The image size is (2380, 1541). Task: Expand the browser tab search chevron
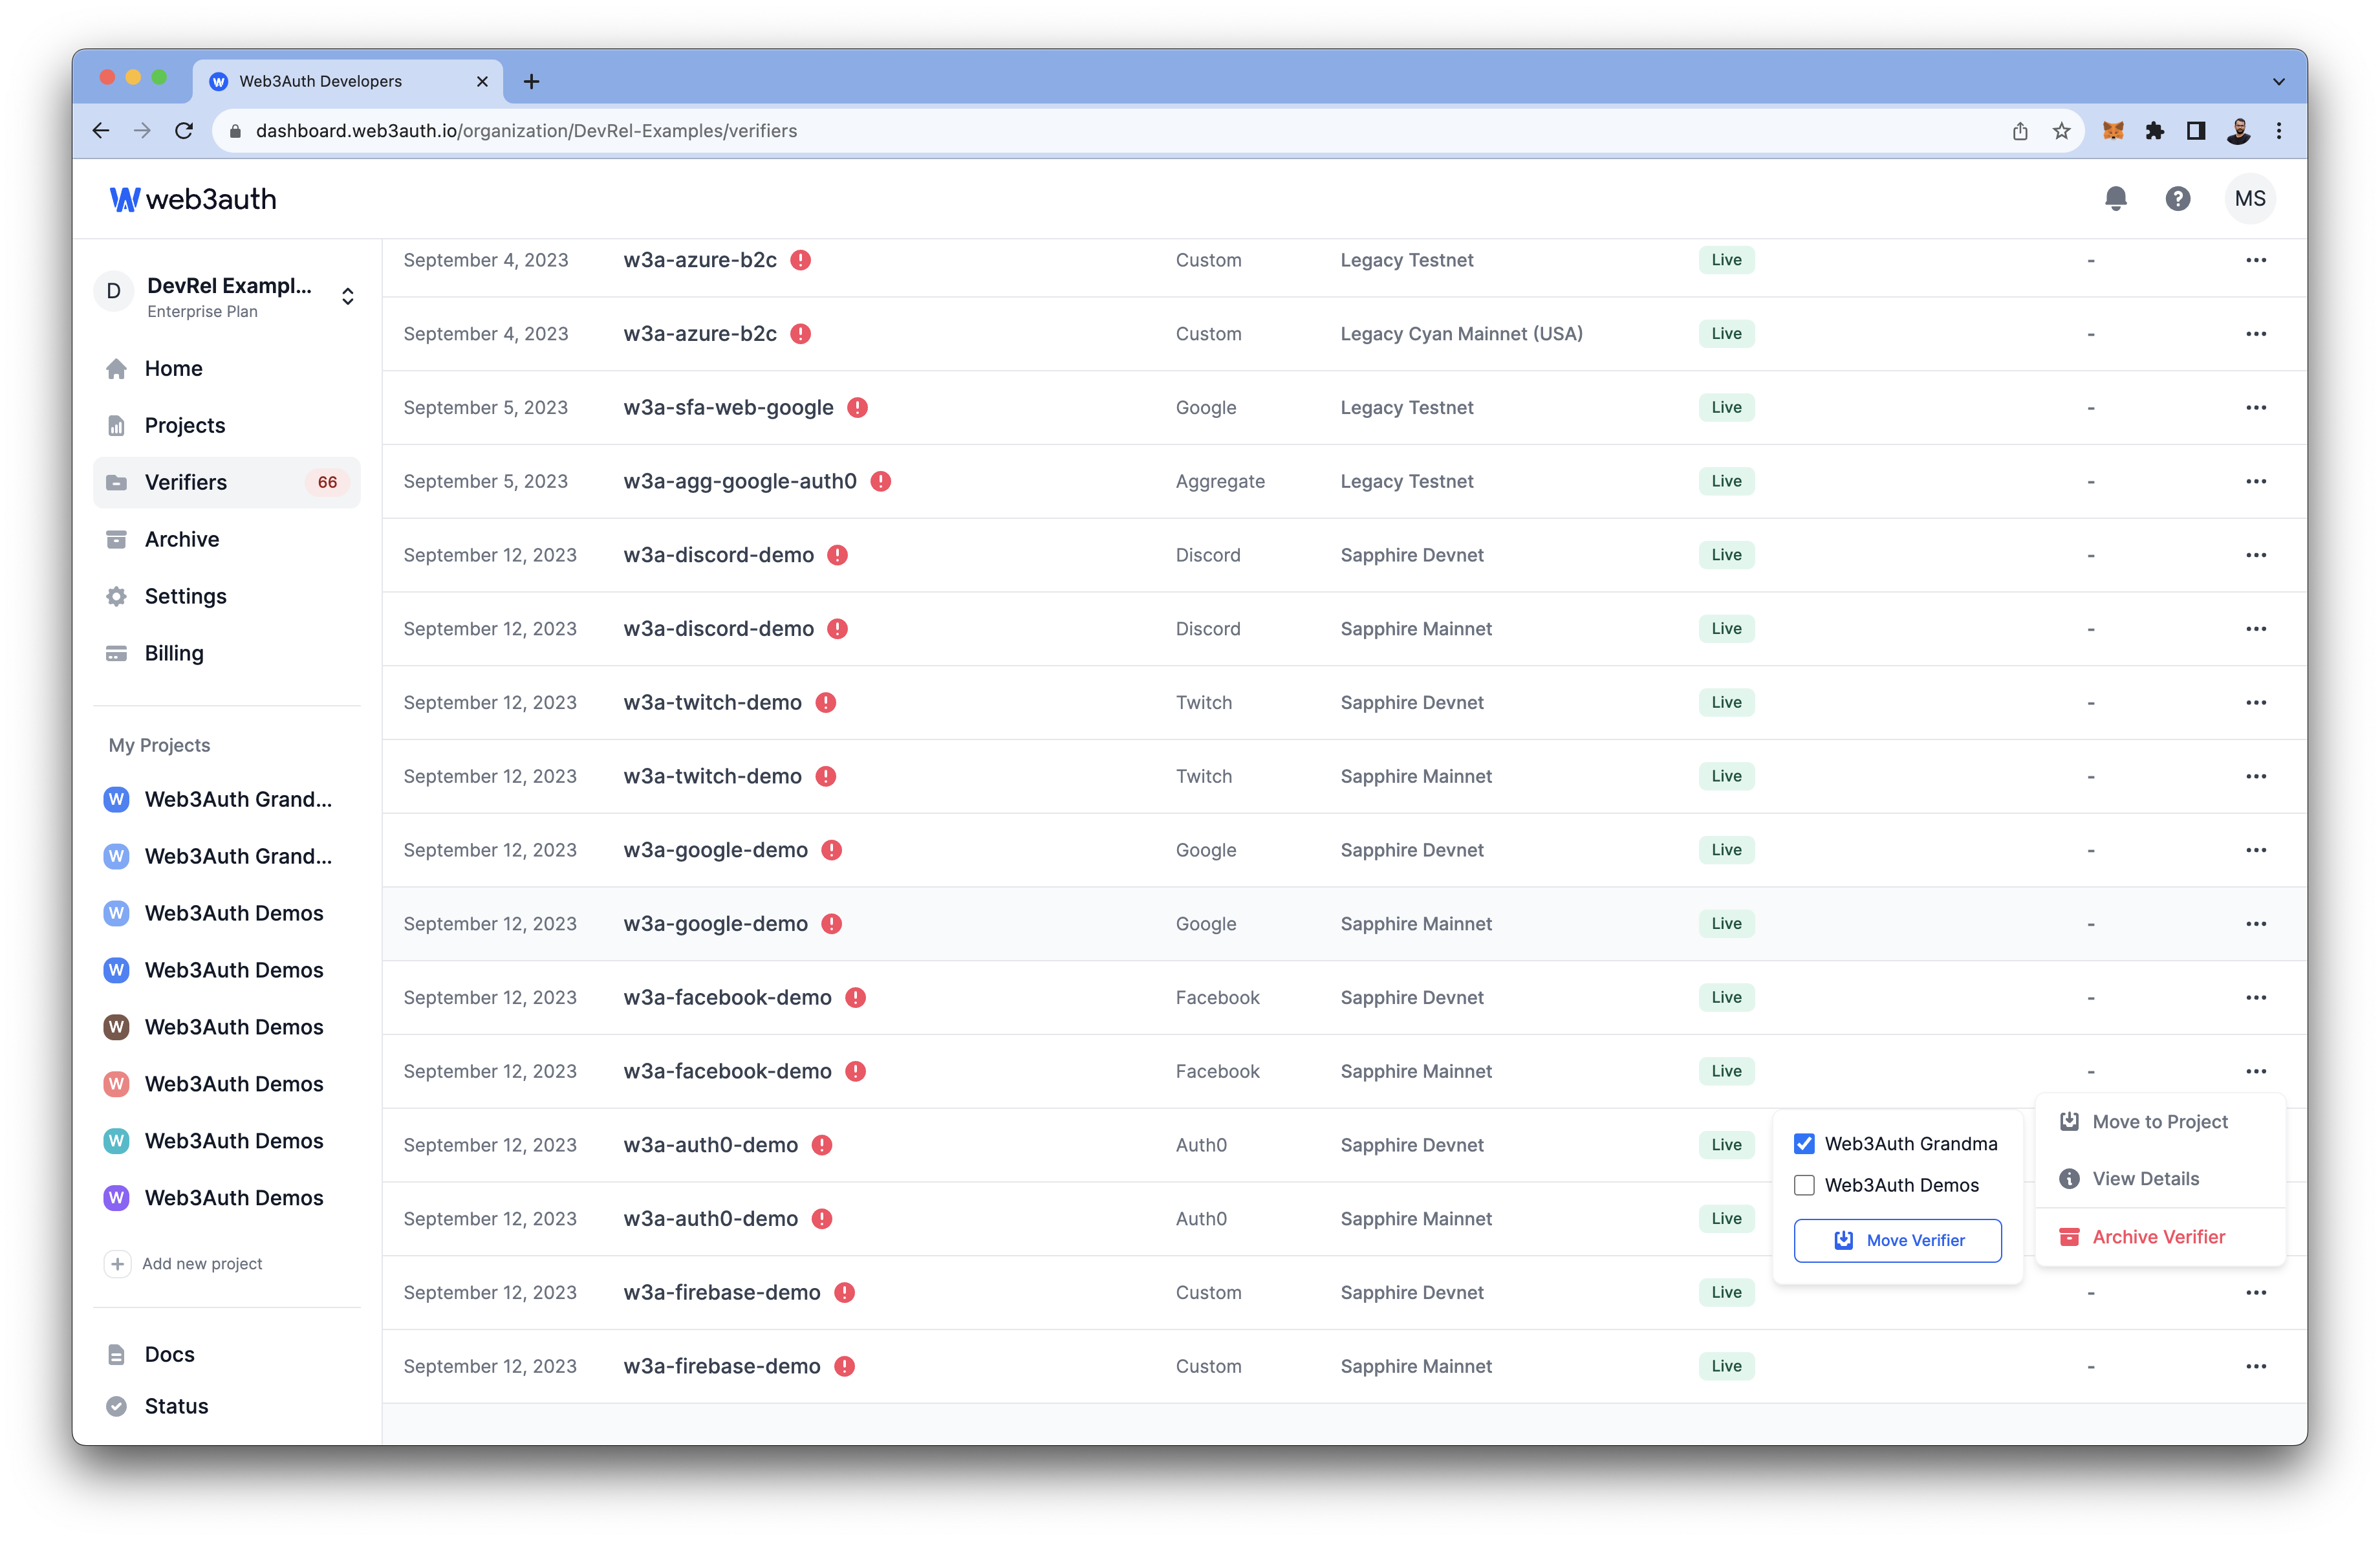(2278, 82)
